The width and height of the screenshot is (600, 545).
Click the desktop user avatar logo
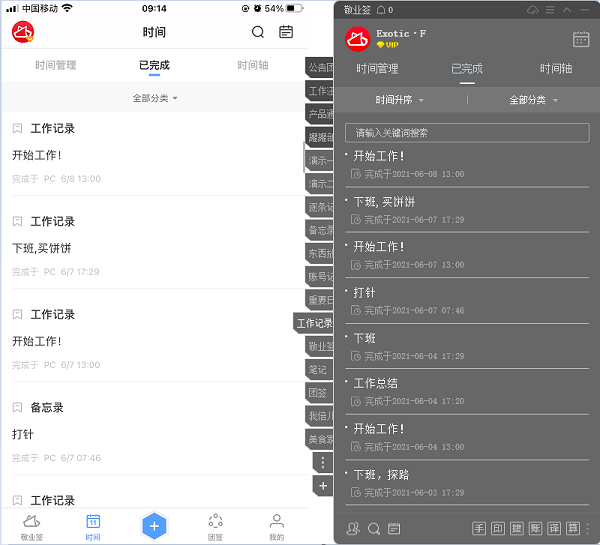[357, 39]
